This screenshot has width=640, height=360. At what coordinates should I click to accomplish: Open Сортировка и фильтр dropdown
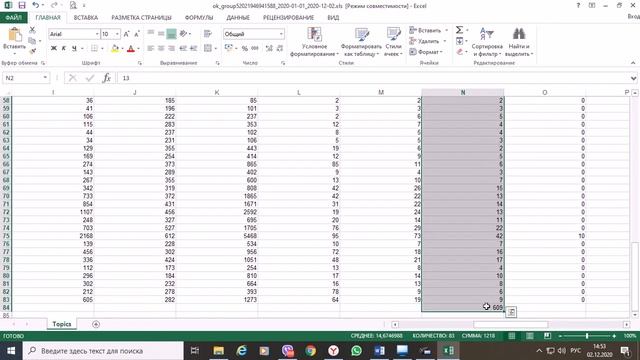point(487,42)
